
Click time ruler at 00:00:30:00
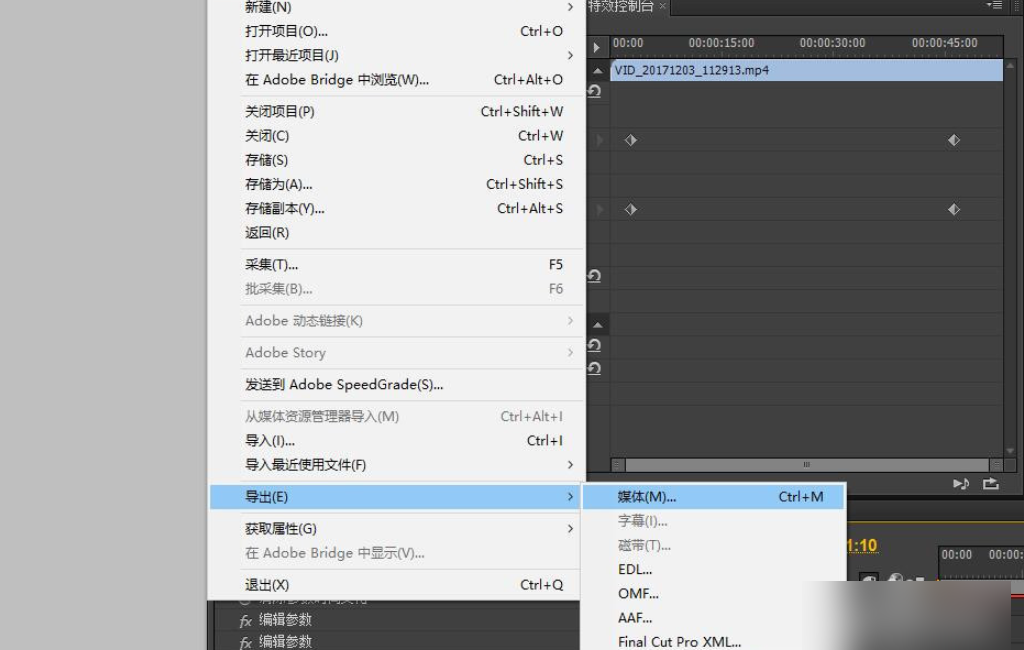pos(832,43)
